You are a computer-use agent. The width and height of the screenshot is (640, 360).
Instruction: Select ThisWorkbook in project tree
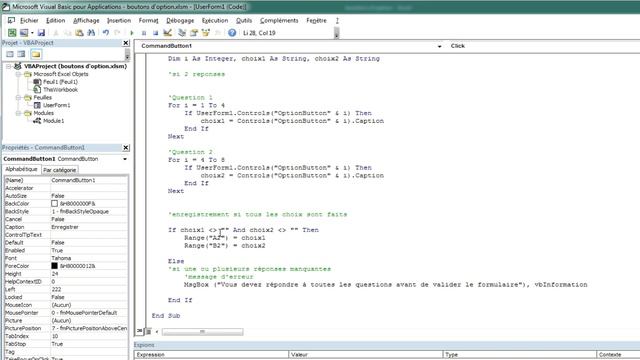[x=60, y=90]
